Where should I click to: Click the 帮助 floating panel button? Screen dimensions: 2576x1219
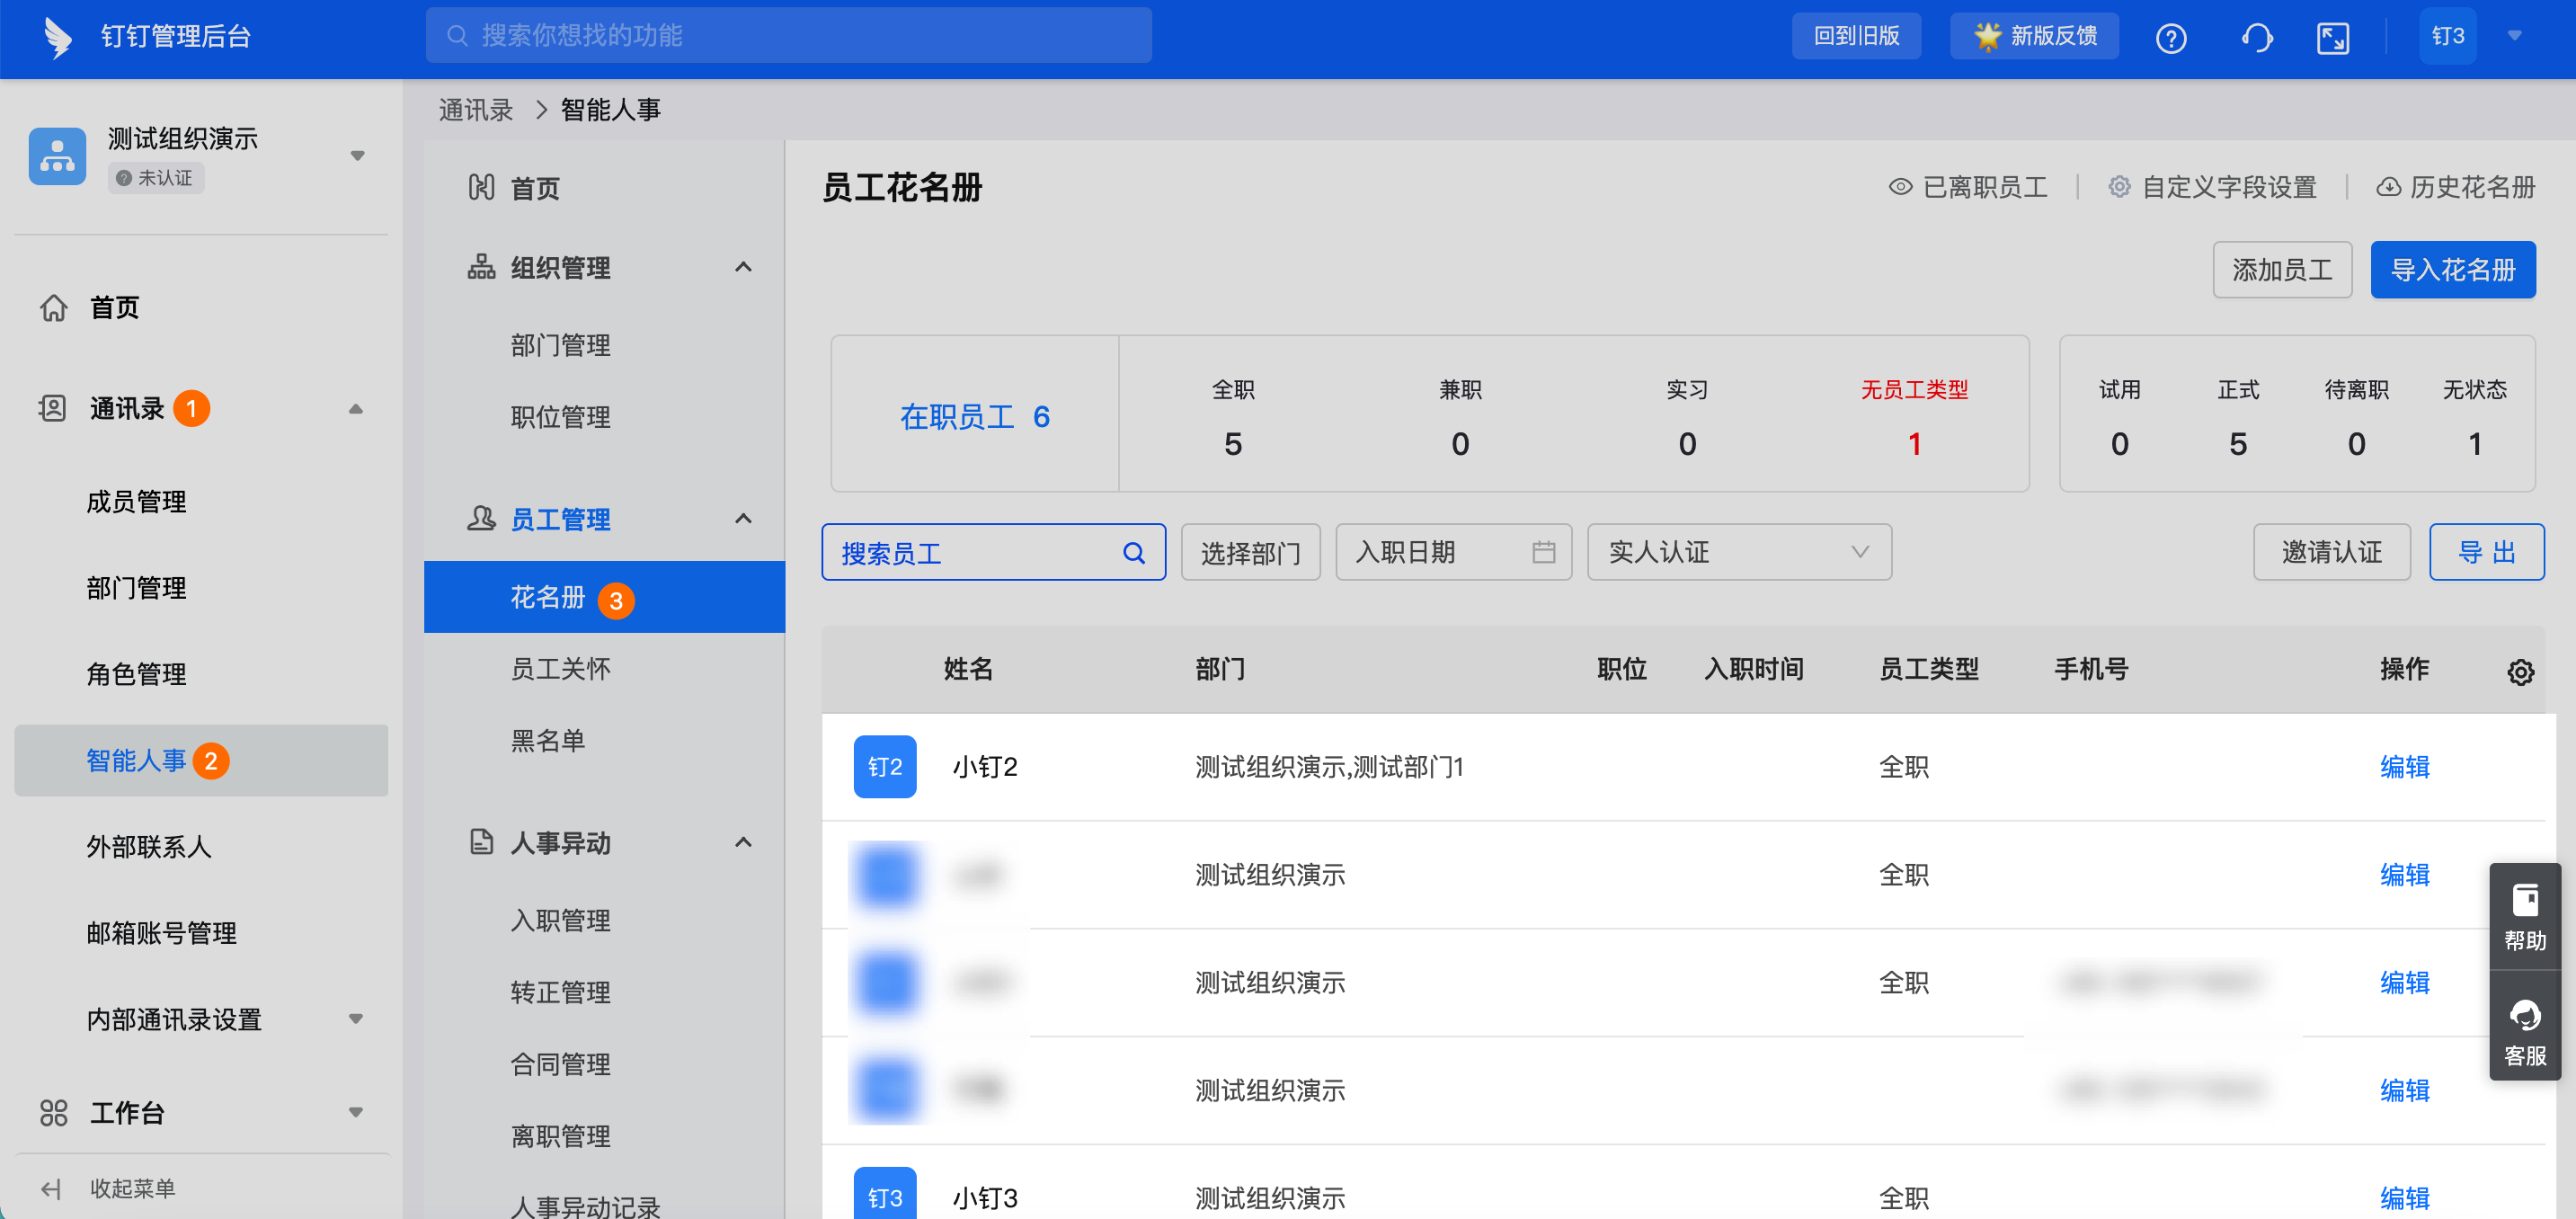click(x=2524, y=917)
